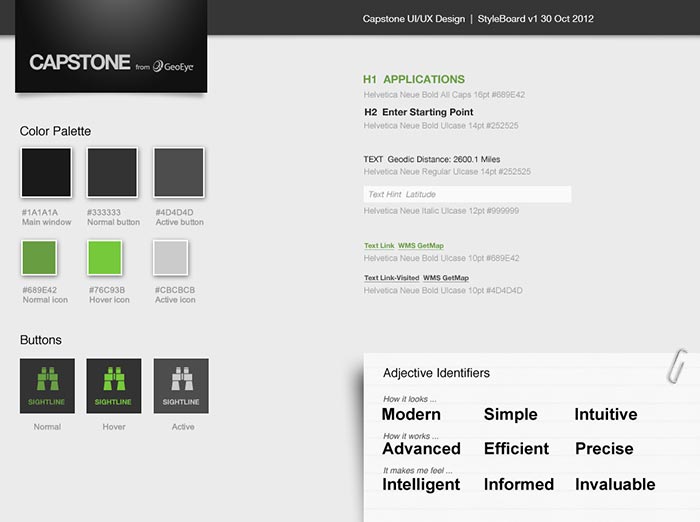Click Helvetica Neue Bold Ulcase 10pt #4D4D4D note
The height and width of the screenshot is (522, 700).
click(x=443, y=291)
